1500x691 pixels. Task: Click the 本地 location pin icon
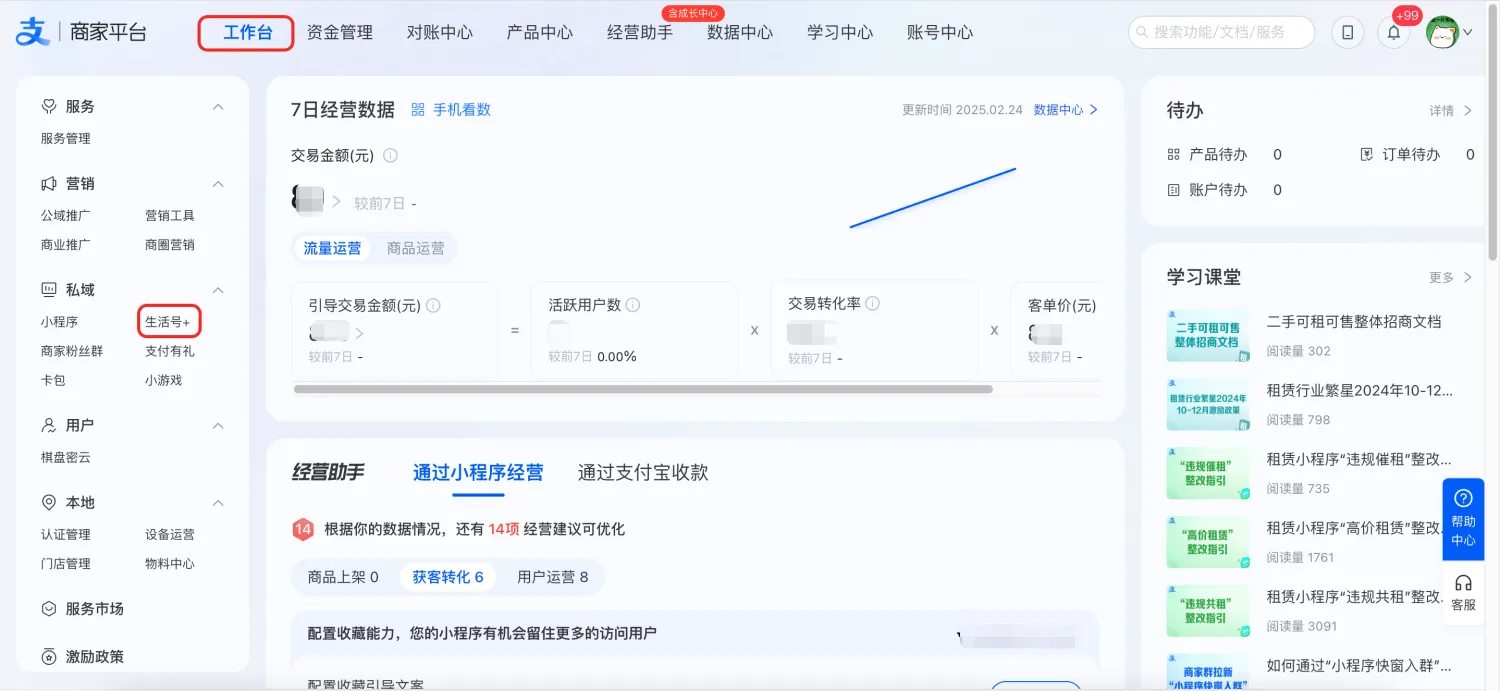coord(48,503)
